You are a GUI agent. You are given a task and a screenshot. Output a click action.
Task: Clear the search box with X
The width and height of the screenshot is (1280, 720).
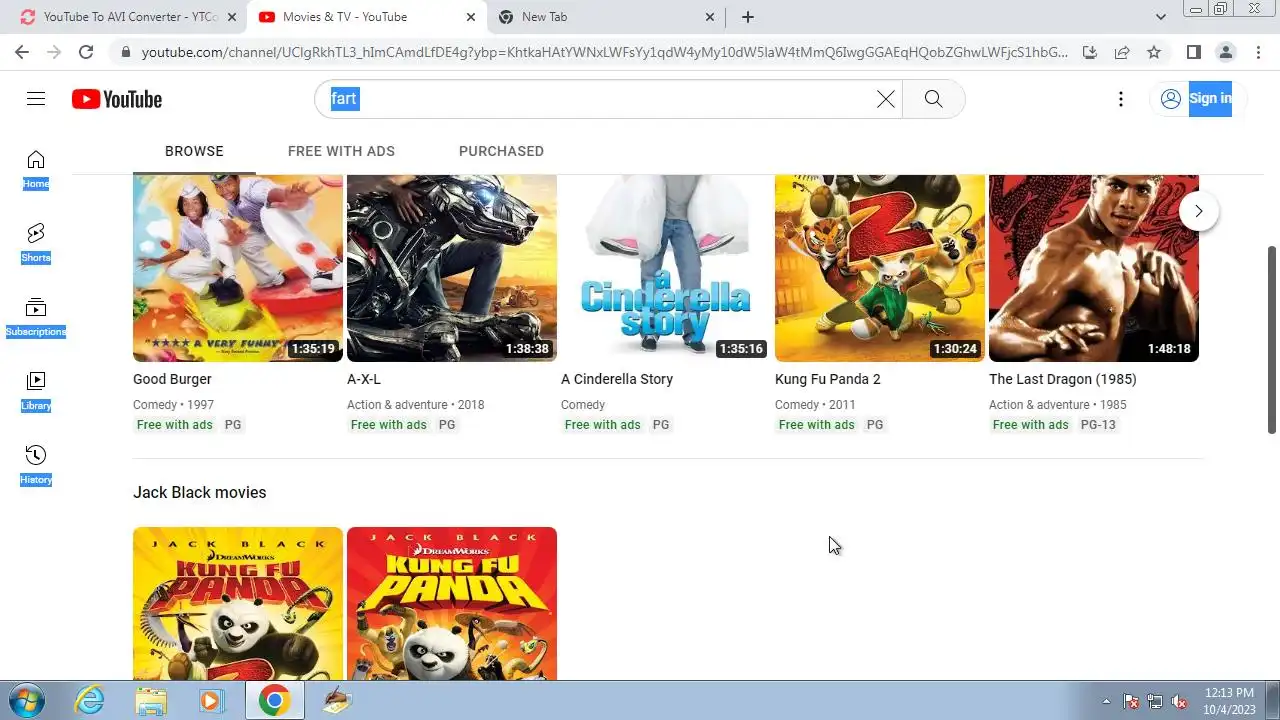886,99
